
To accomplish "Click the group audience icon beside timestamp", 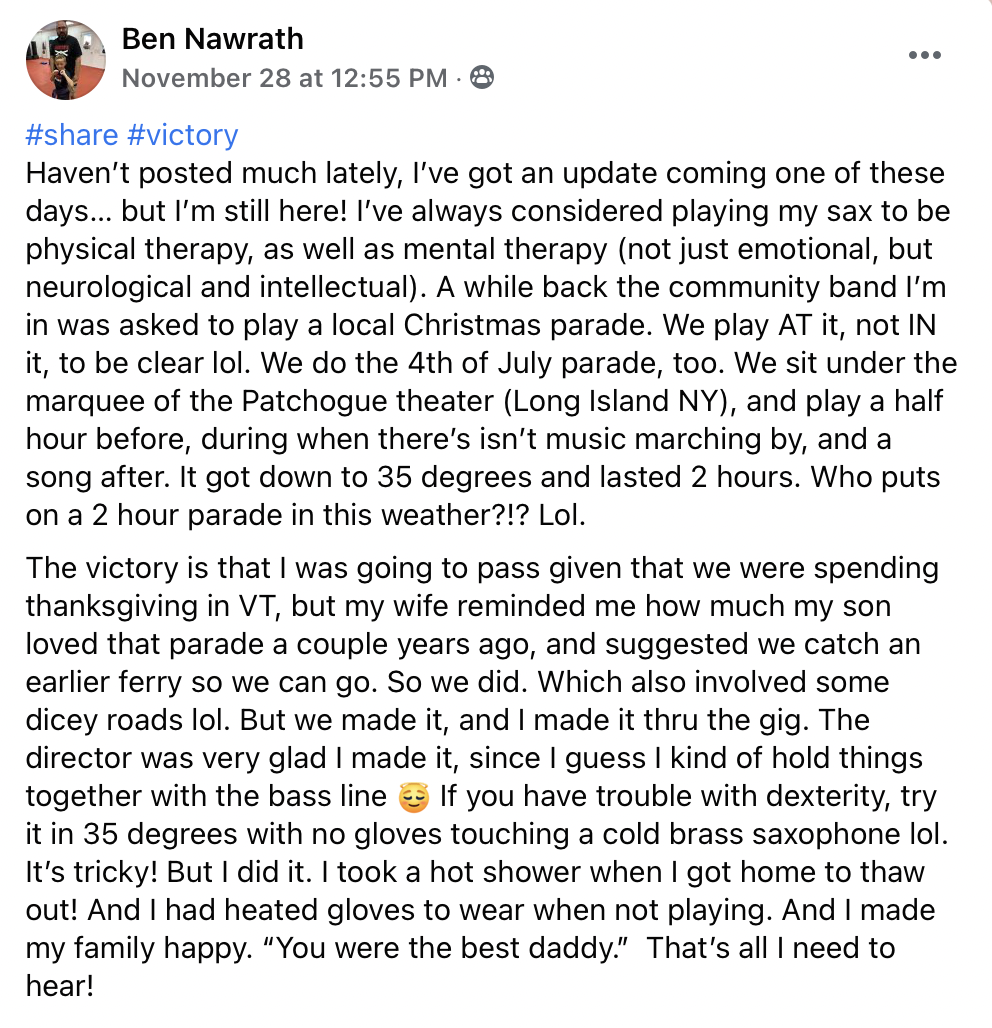I will click(482, 77).
